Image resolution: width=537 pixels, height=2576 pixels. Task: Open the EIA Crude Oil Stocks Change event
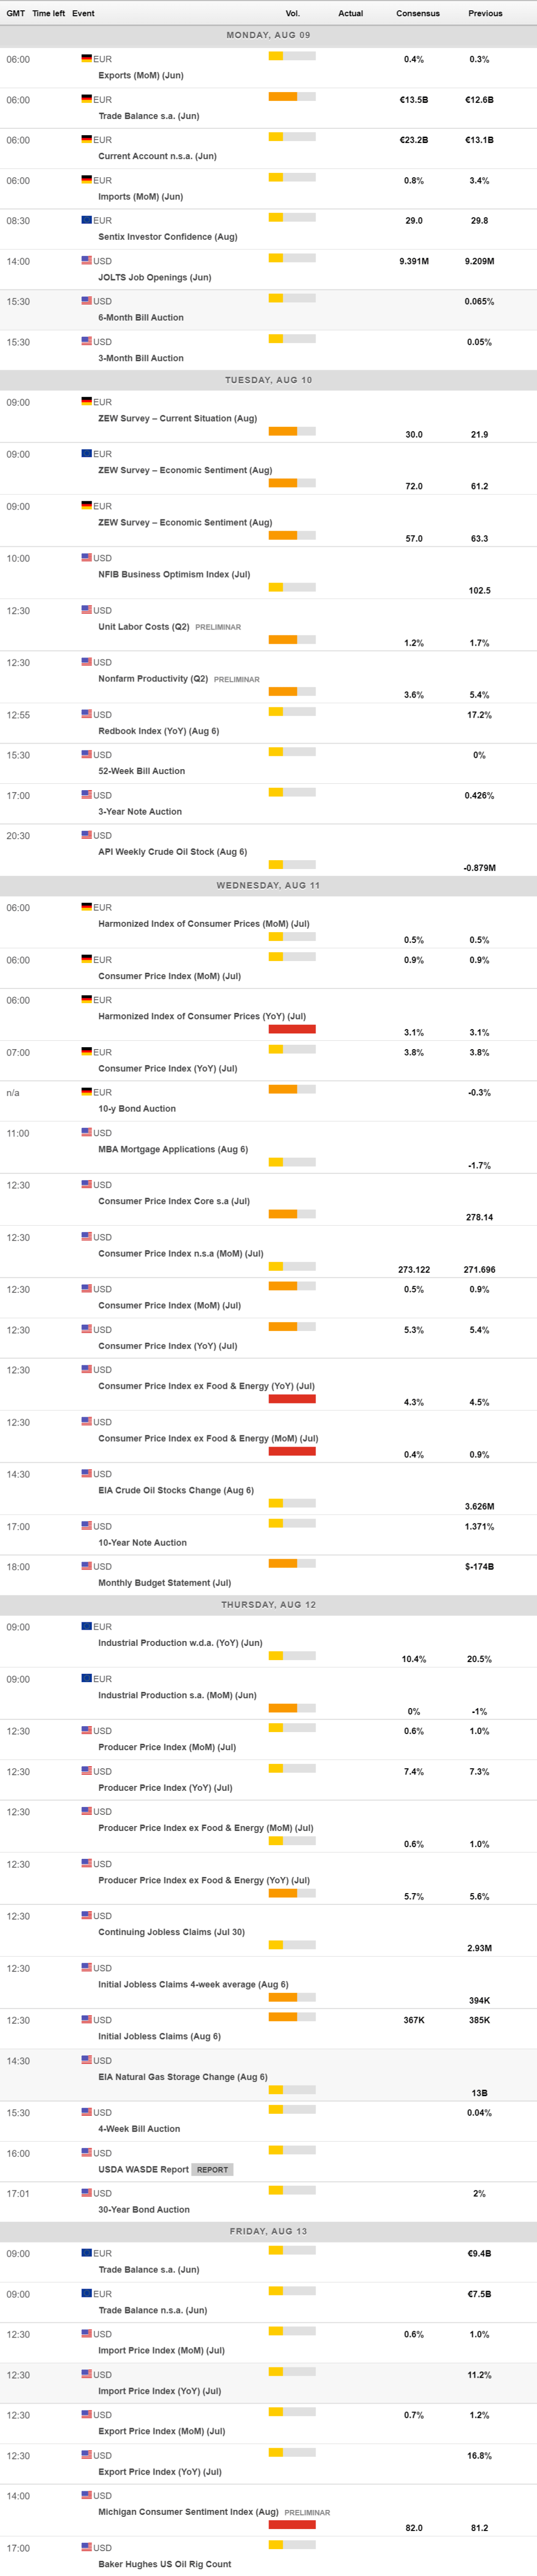pyautogui.click(x=175, y=1490)
